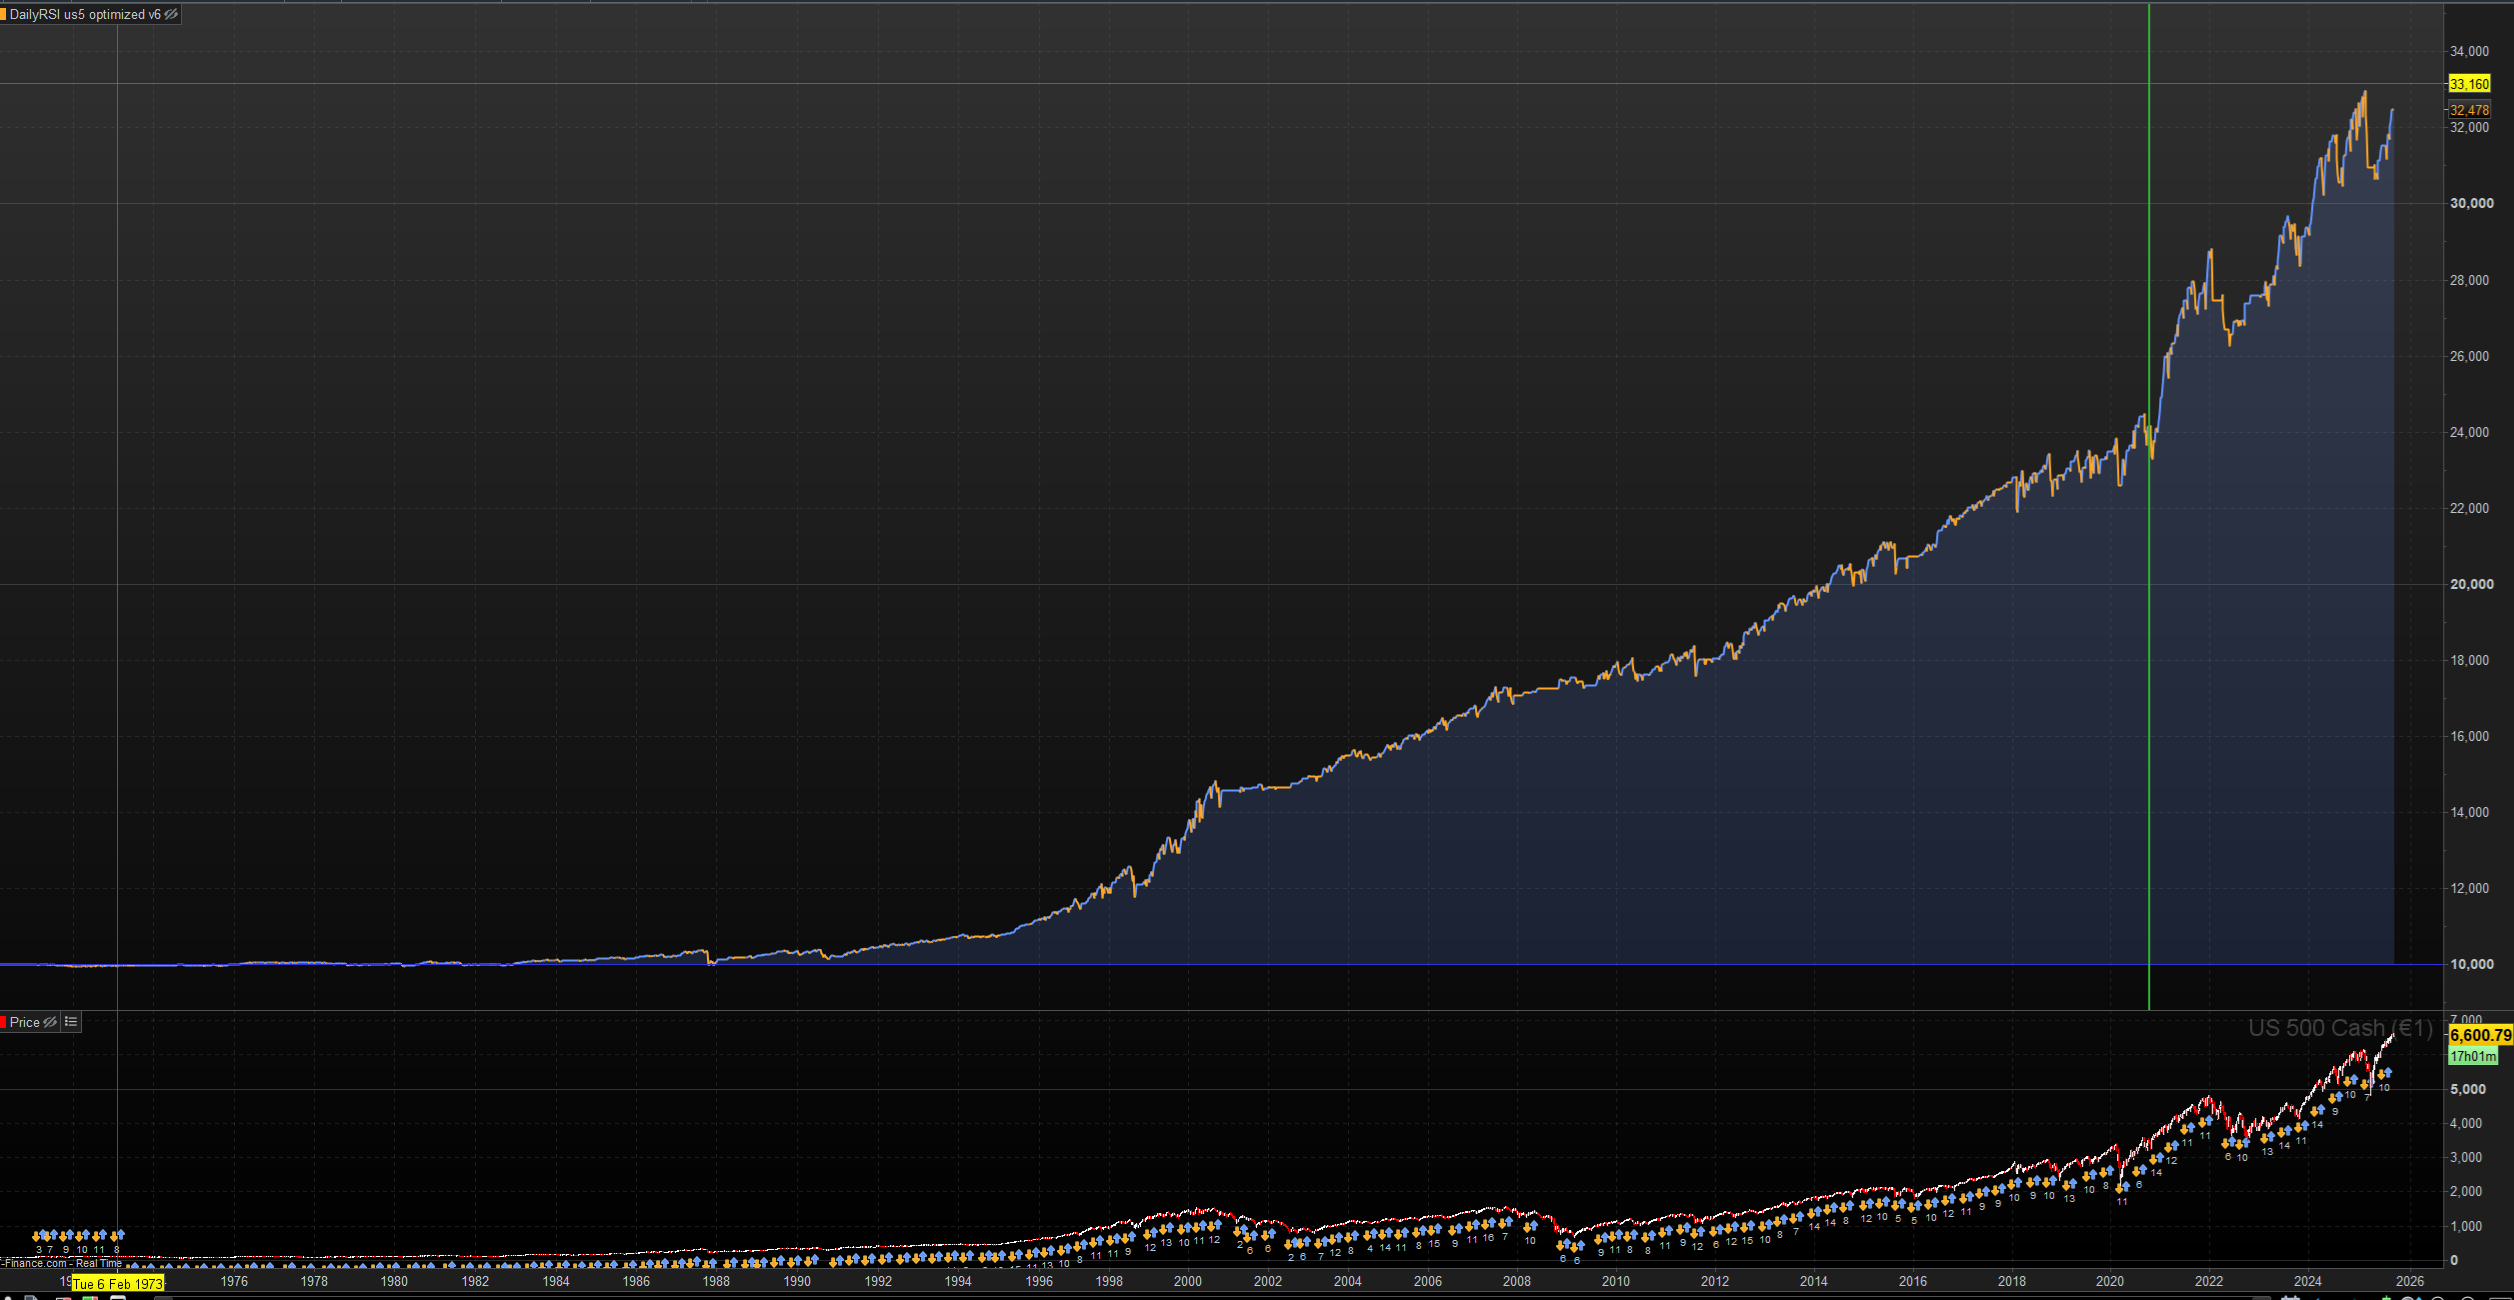The height and width of the screenshot is (1300, 2514).
Task: Click the orange 32,478 value tag
Action: point(2469,110)
